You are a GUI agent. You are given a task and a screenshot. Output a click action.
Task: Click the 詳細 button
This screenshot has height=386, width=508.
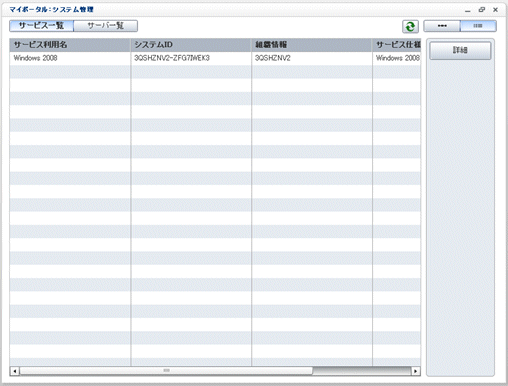[x=460, y=50]
